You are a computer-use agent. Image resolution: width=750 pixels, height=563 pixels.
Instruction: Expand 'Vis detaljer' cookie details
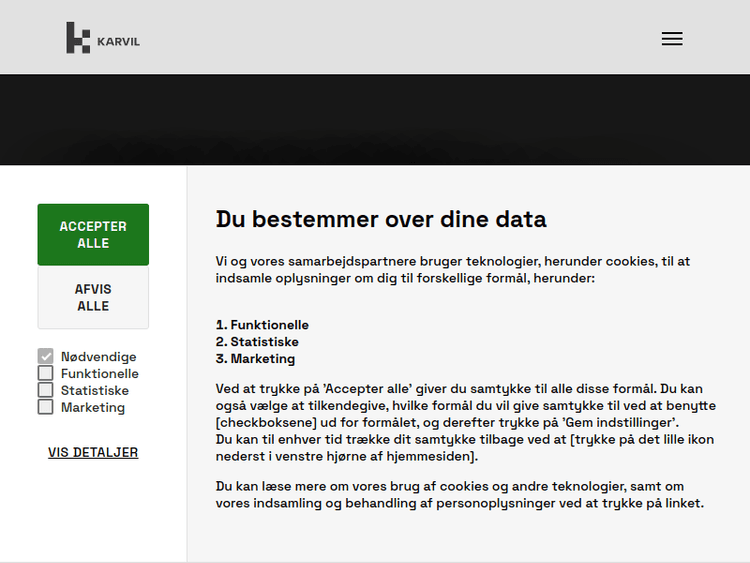(93, 452)
